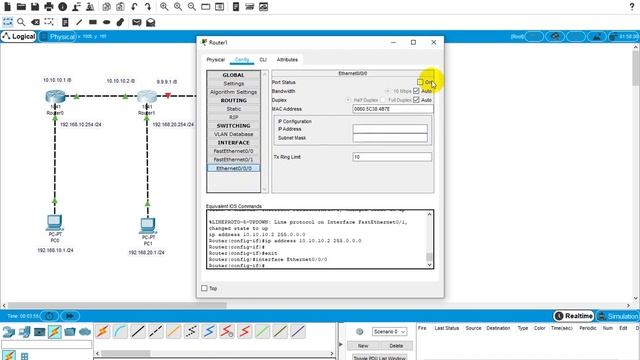The height and width of the screenshot is (360, 640).
Task: Open the Attributes tab in Router1
Action: click(x=287, y=60)
